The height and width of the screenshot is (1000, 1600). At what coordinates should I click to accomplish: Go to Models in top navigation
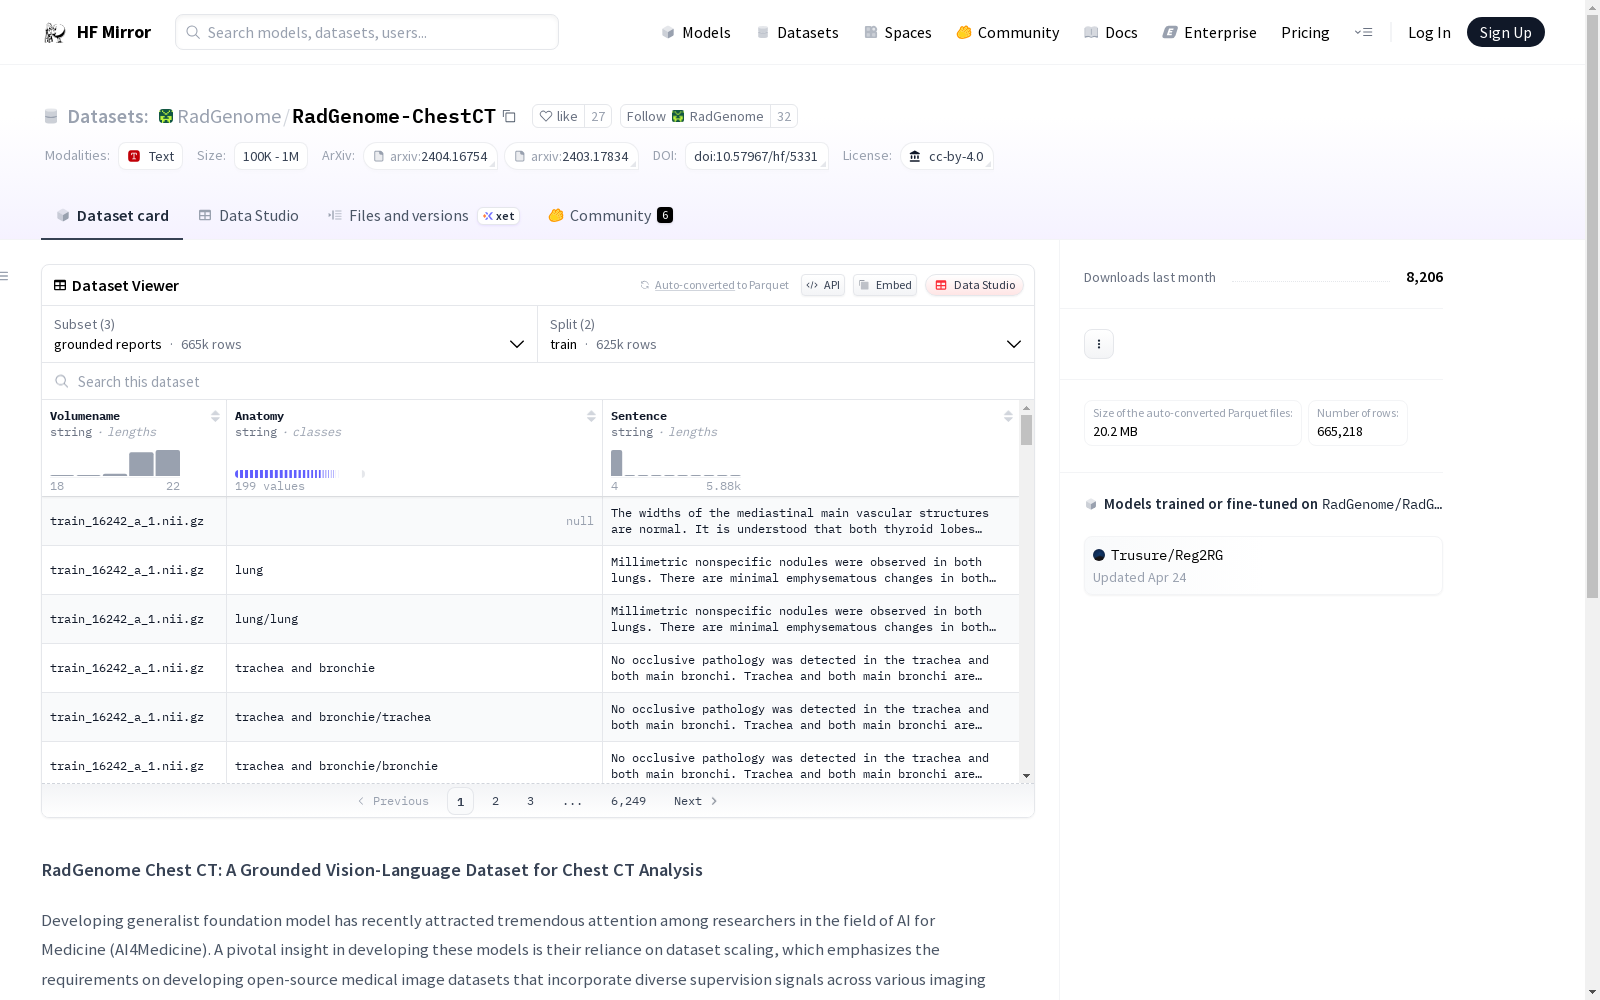click(696, 32)
